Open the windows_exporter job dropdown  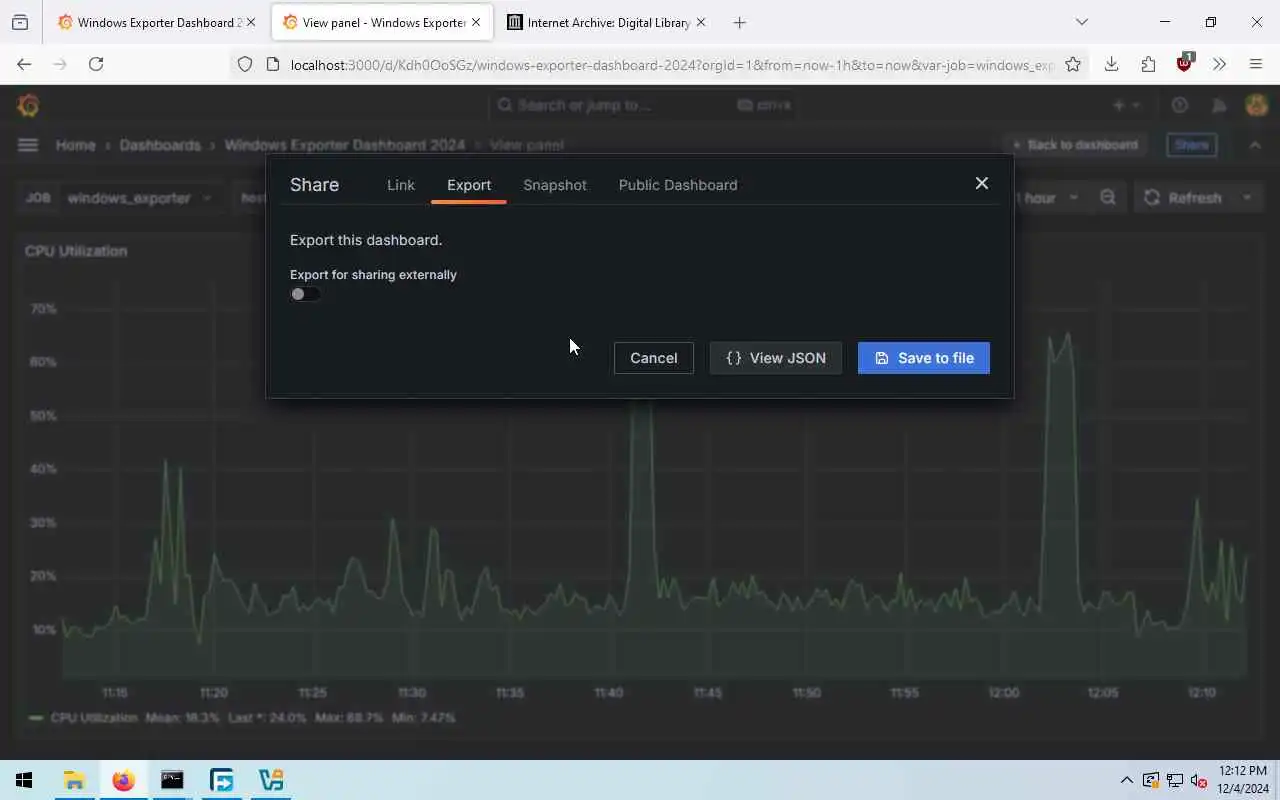tap(139, 198)
